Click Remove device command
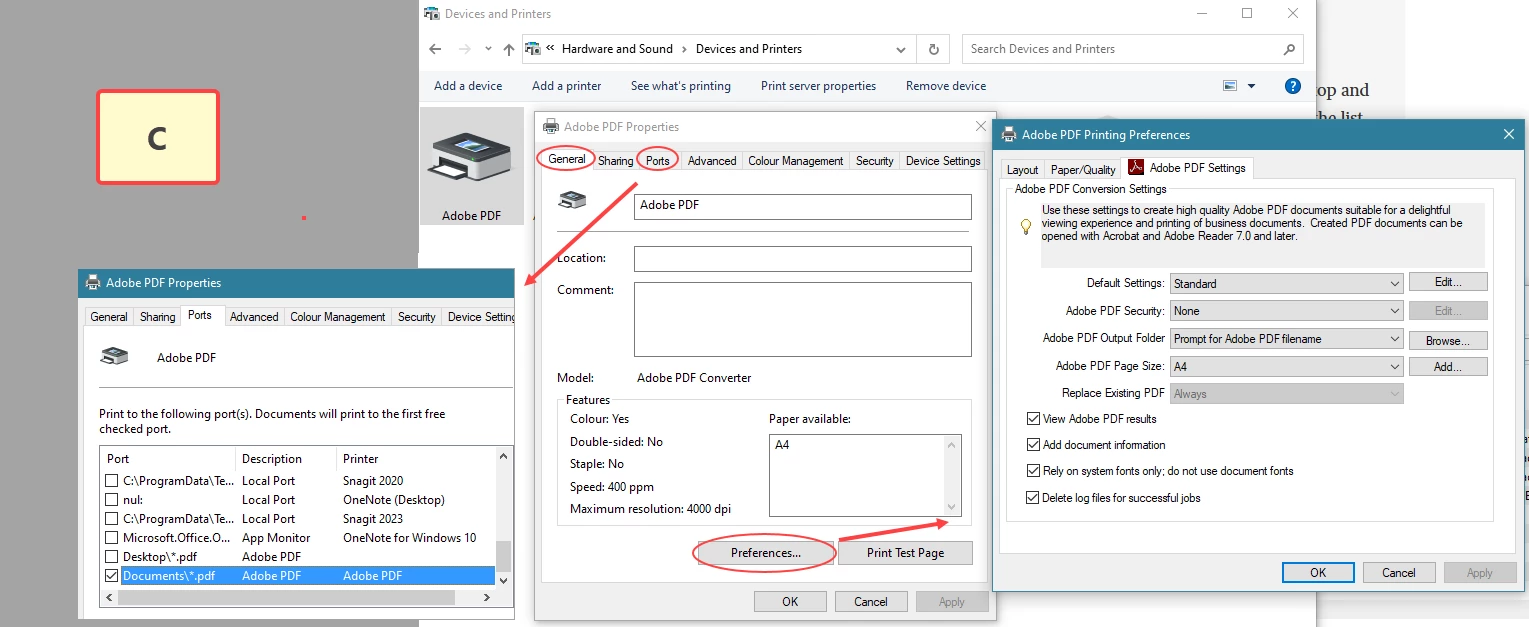Screen dimensions: 1529x627 coord(945,86)
